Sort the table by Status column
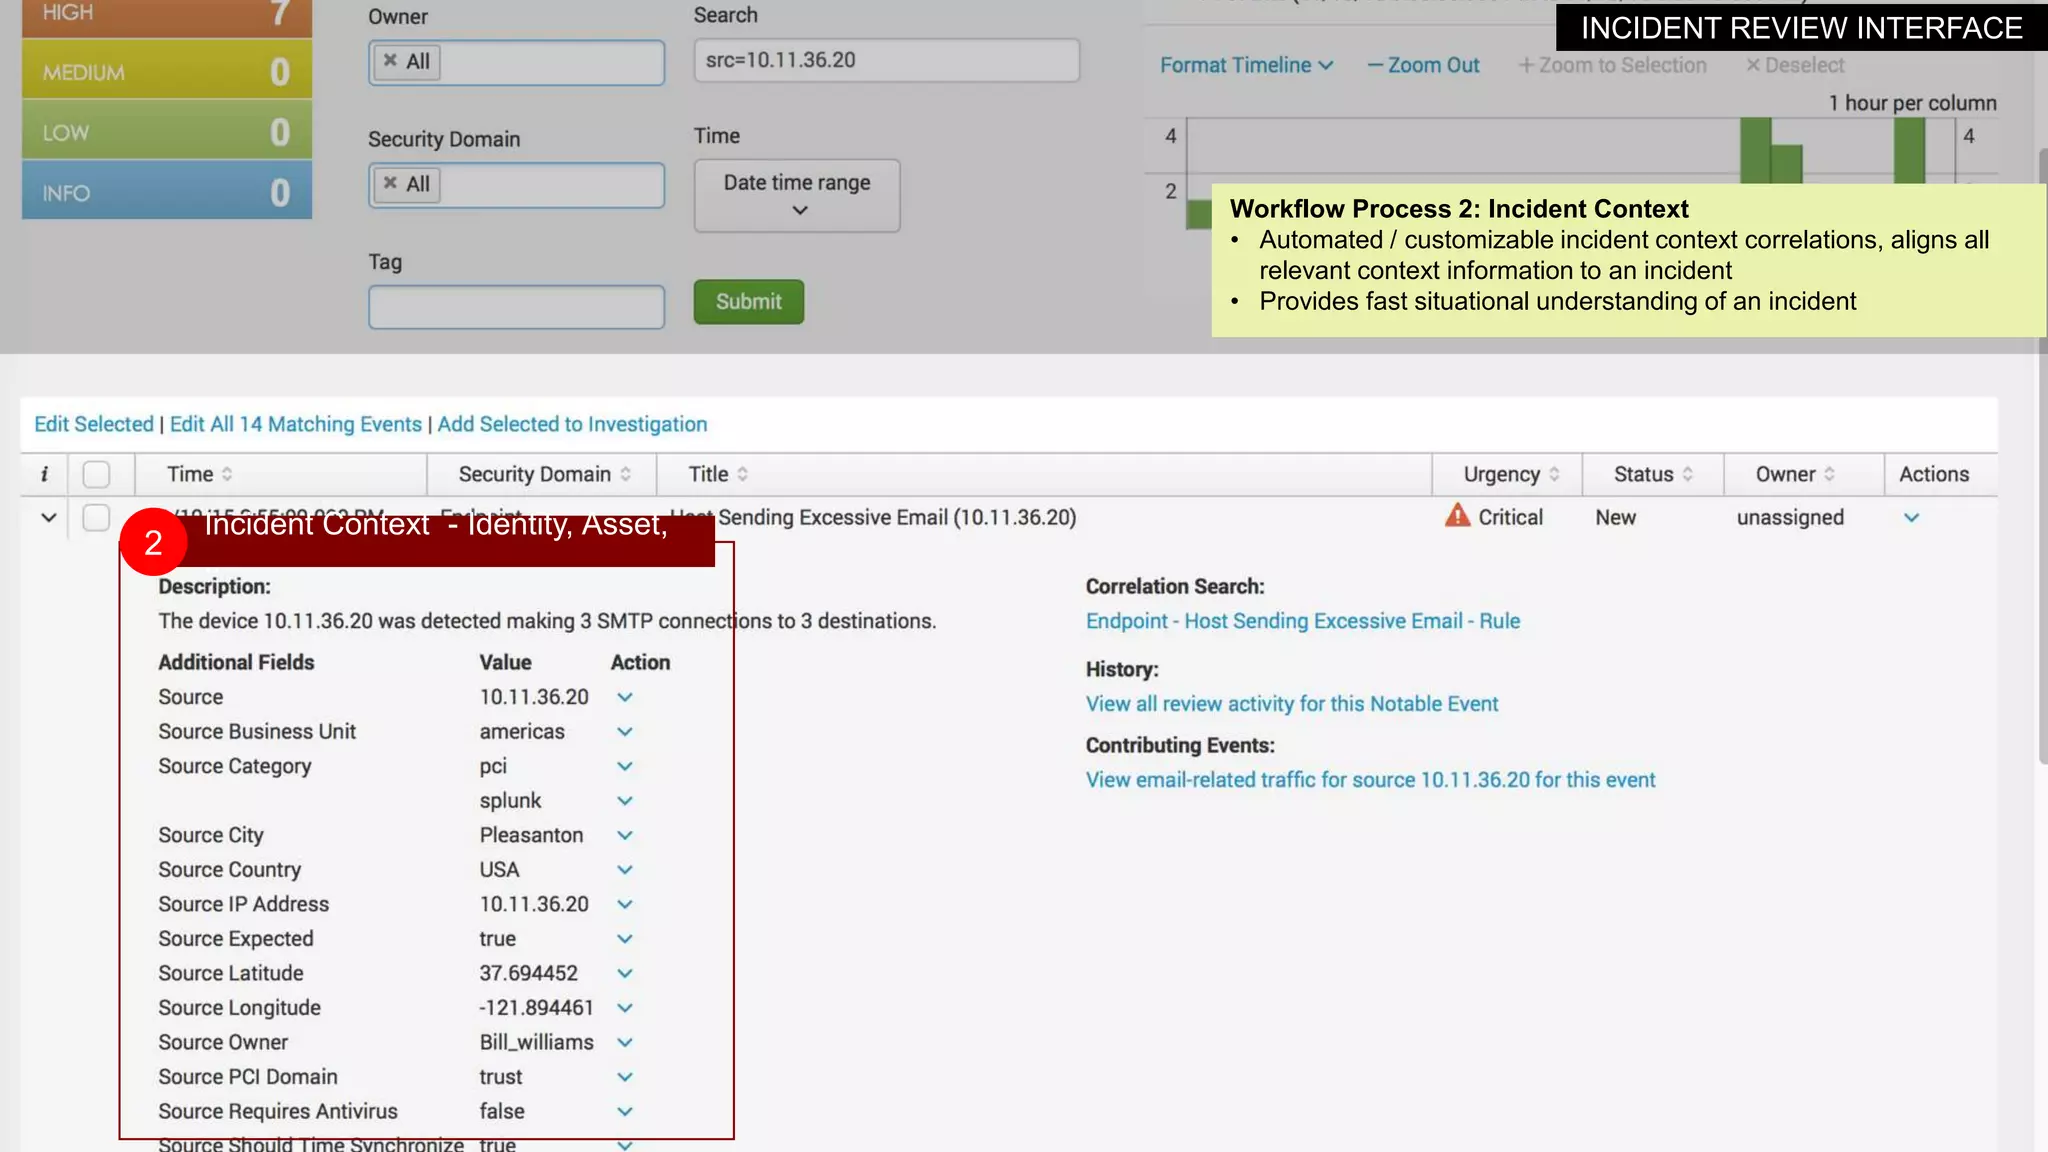This screenshot has height=1152, width=2048. coord(1653,474)
